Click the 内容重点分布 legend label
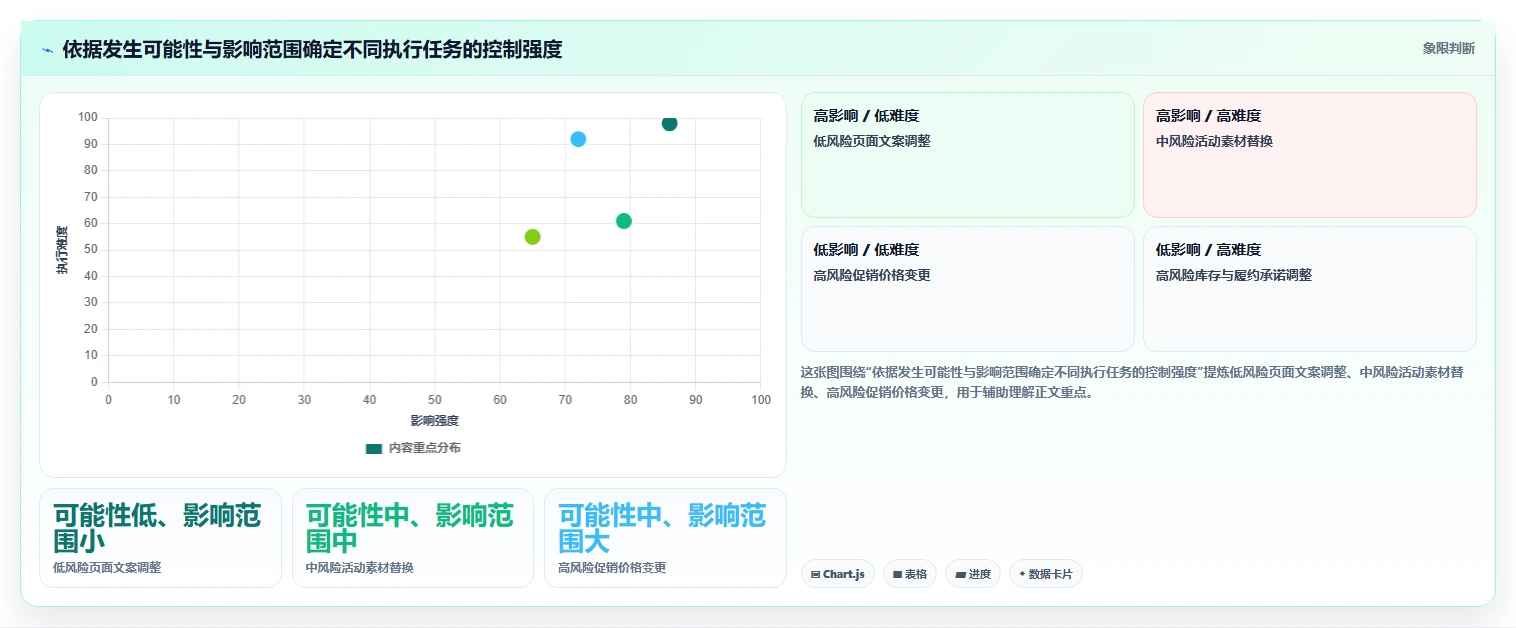 [425, 448]
